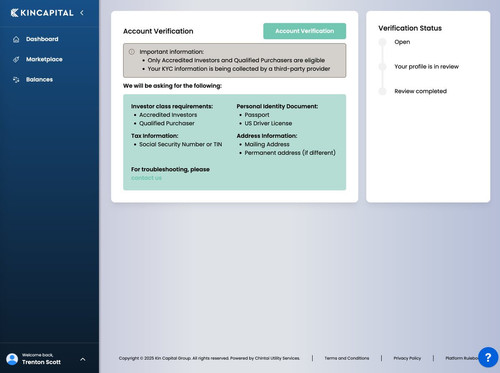500x373 pixels.
Task: Click the 'Address Information:' heading
Action: [x=267, y=136]
